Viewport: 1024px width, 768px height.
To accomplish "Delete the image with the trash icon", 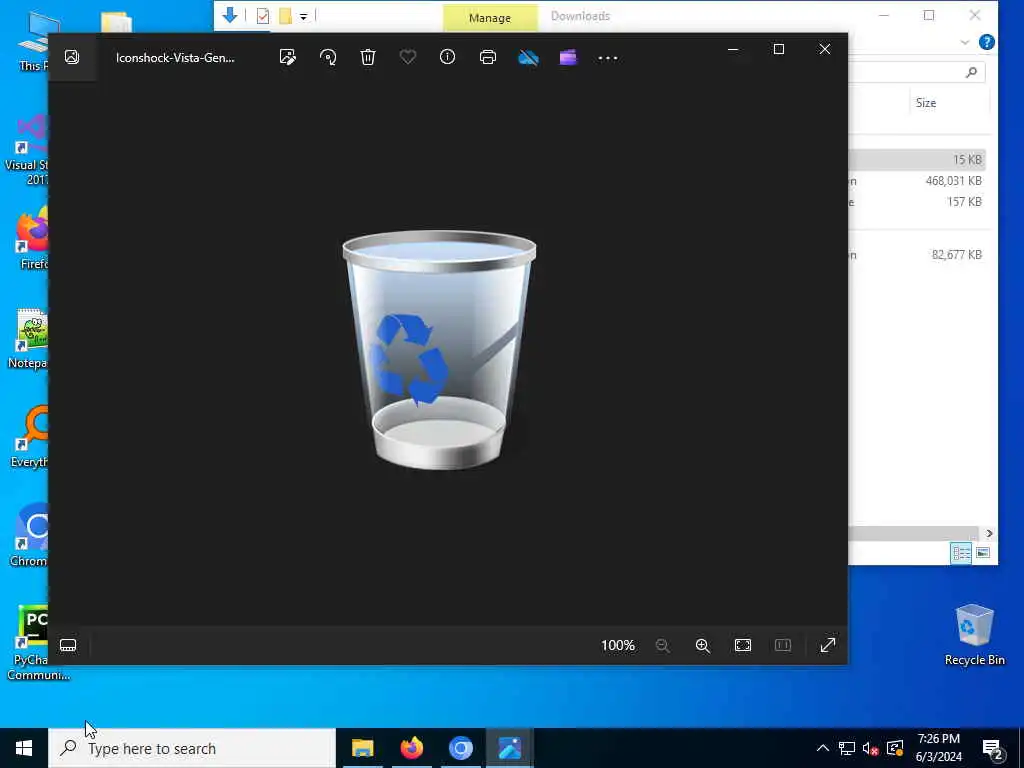I will click(x=368, y=57).
